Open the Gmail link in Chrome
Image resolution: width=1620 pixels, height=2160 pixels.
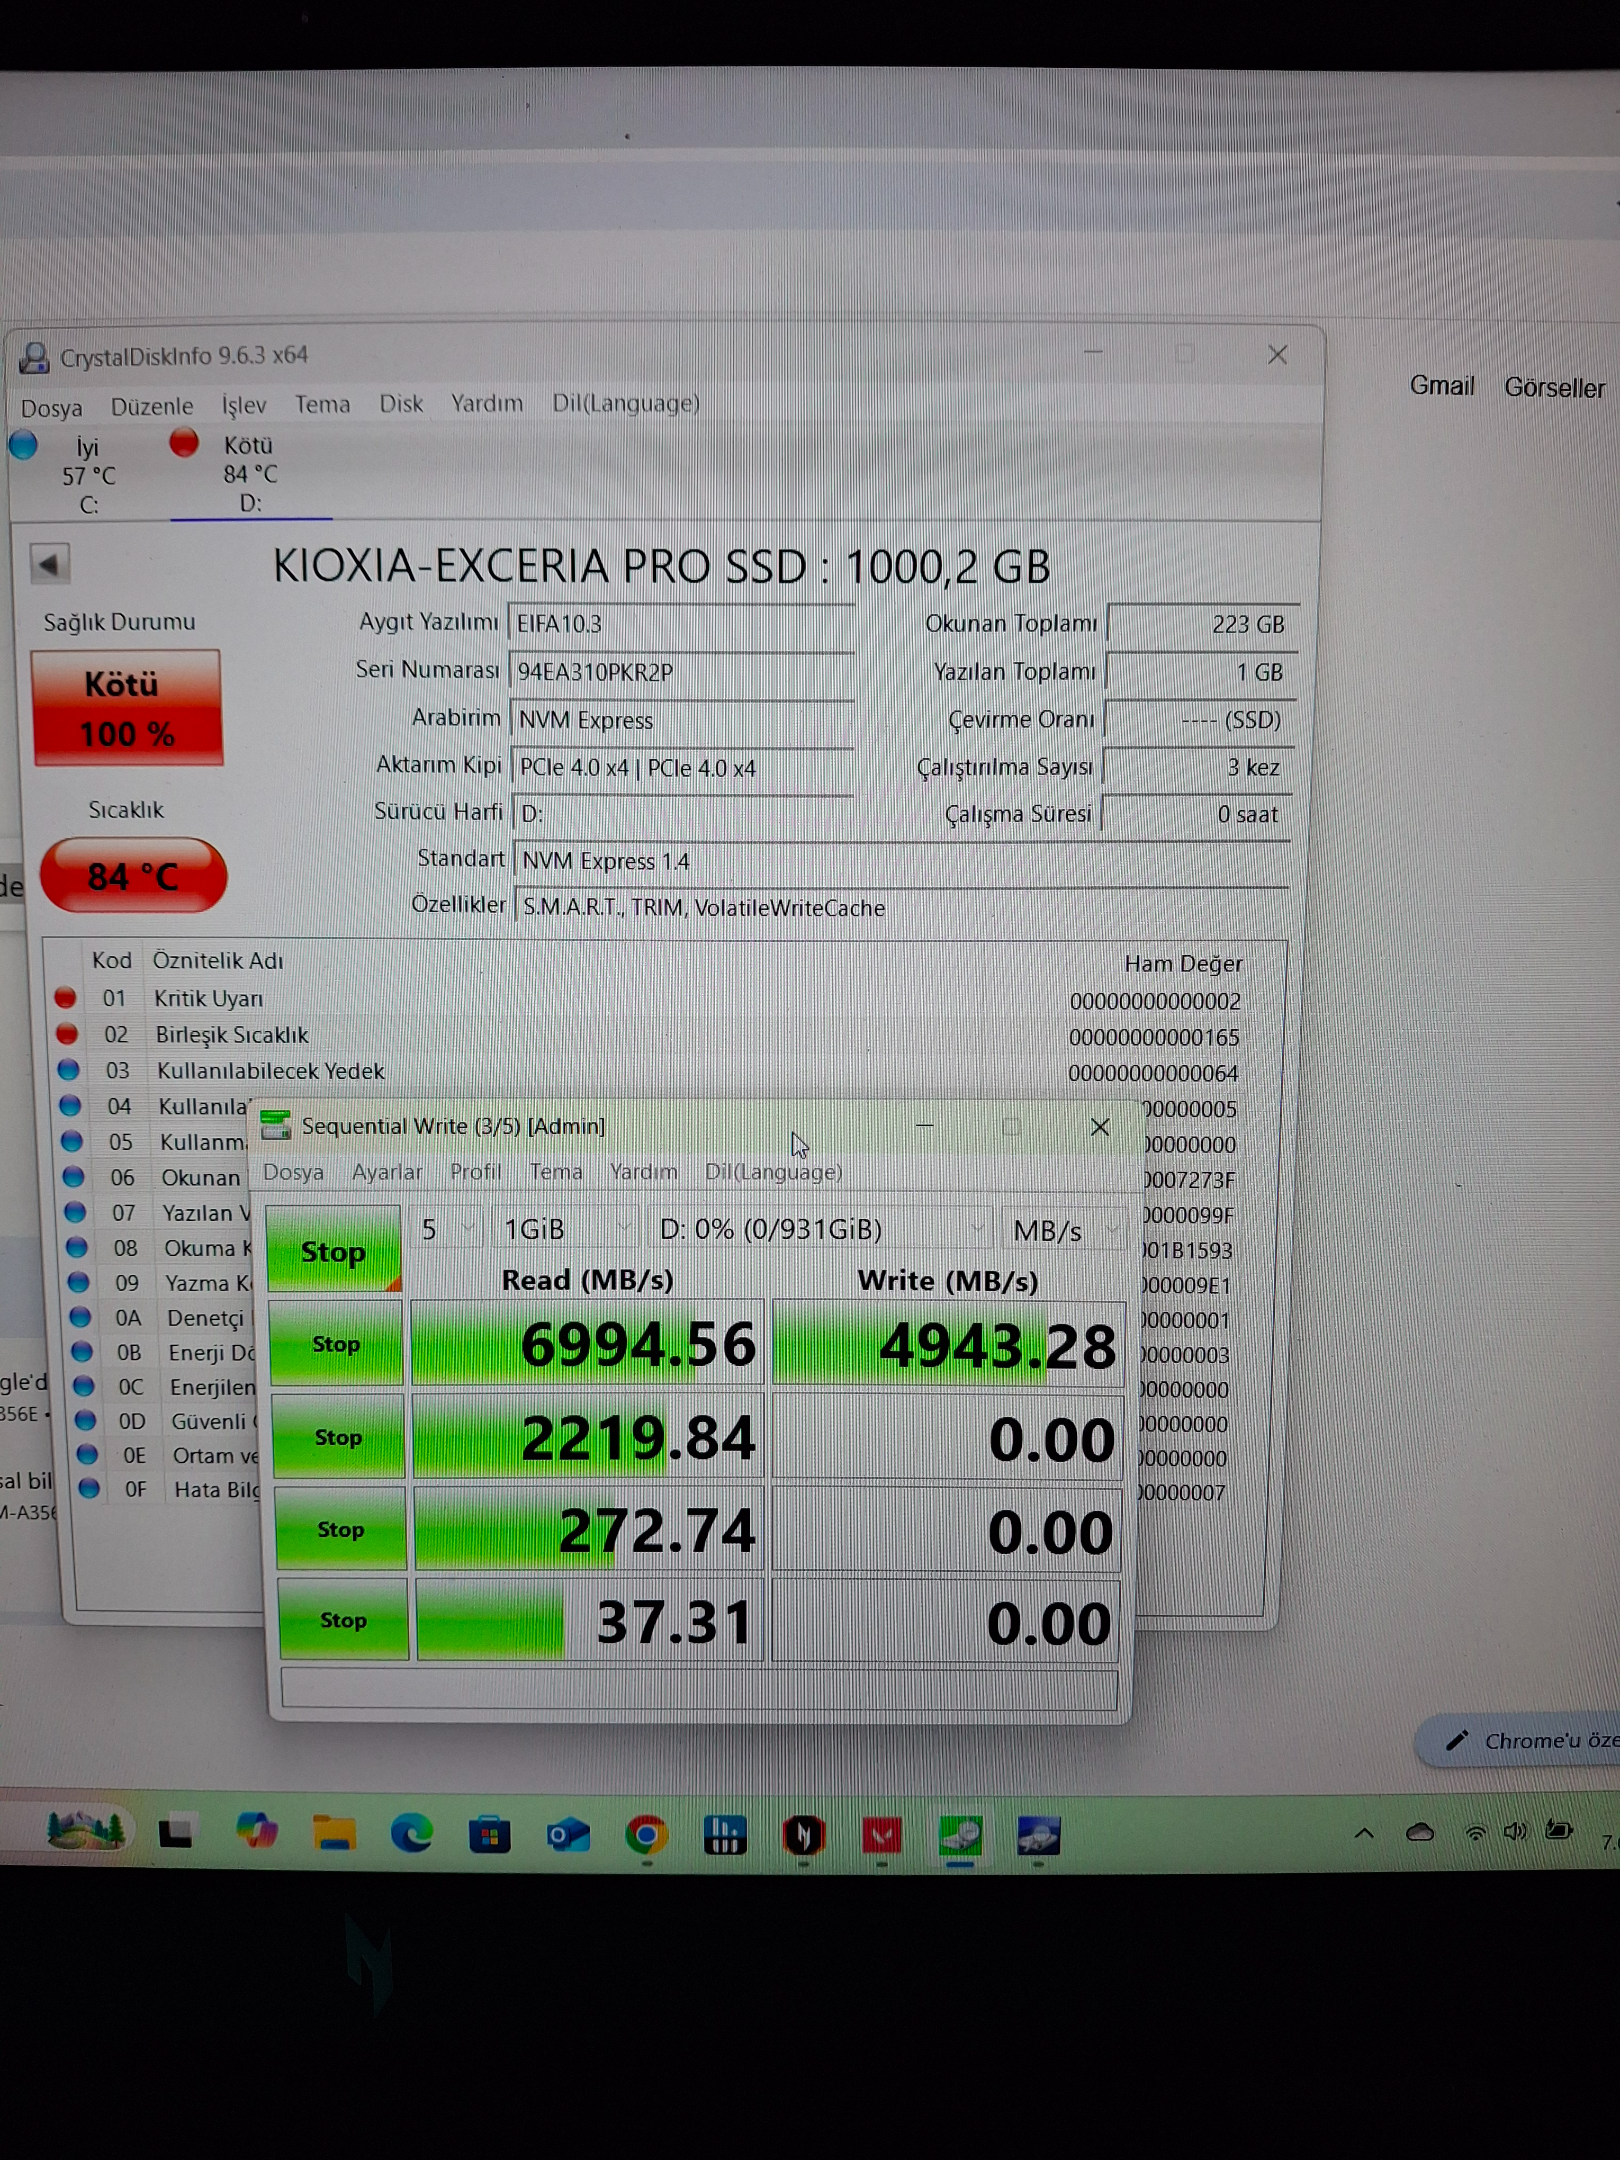click(x=1442, y=385)
